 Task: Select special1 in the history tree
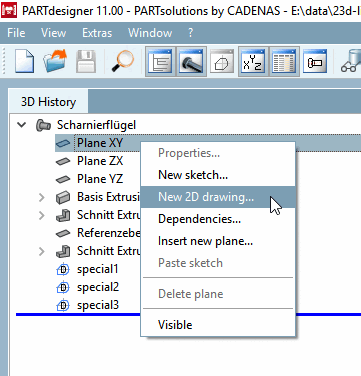[x=98, y=269]
